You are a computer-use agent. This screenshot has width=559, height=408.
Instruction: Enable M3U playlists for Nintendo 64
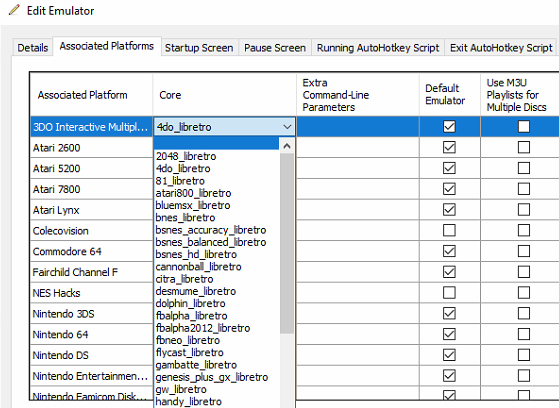click(x=524, y=334)
